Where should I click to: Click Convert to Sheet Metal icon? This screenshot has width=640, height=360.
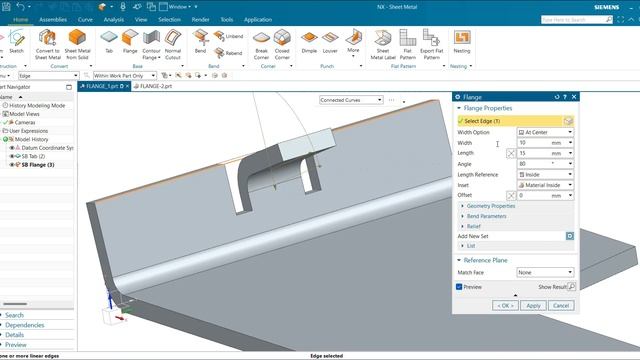coord(47,44)
